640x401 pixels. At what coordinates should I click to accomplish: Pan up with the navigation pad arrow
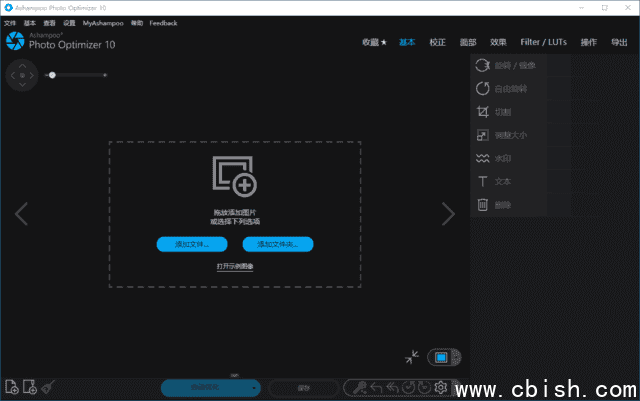[x=22, y=66]
